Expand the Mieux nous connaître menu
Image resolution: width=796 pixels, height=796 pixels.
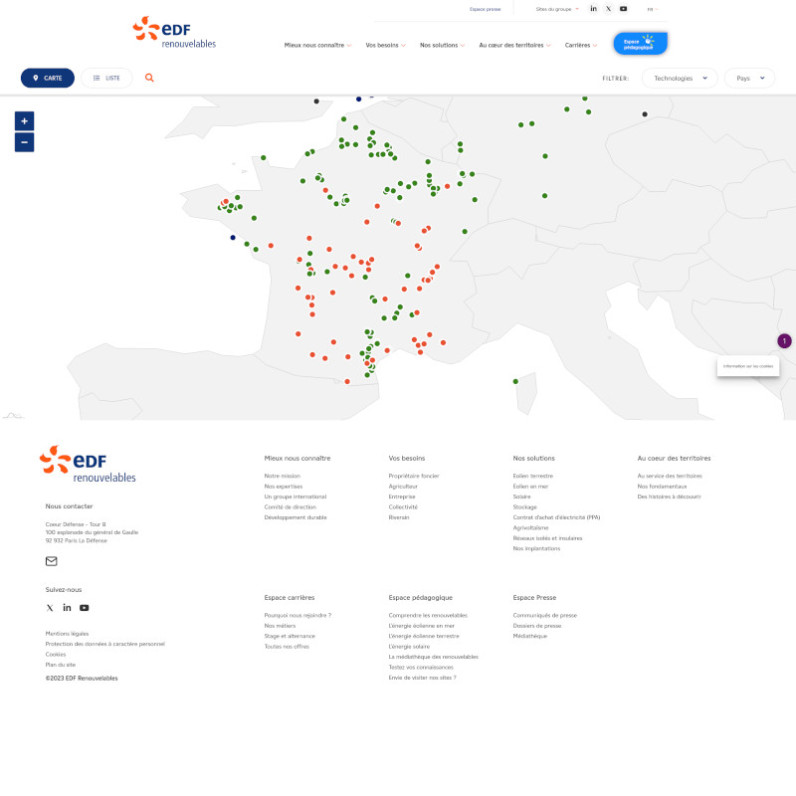[317, 45]
